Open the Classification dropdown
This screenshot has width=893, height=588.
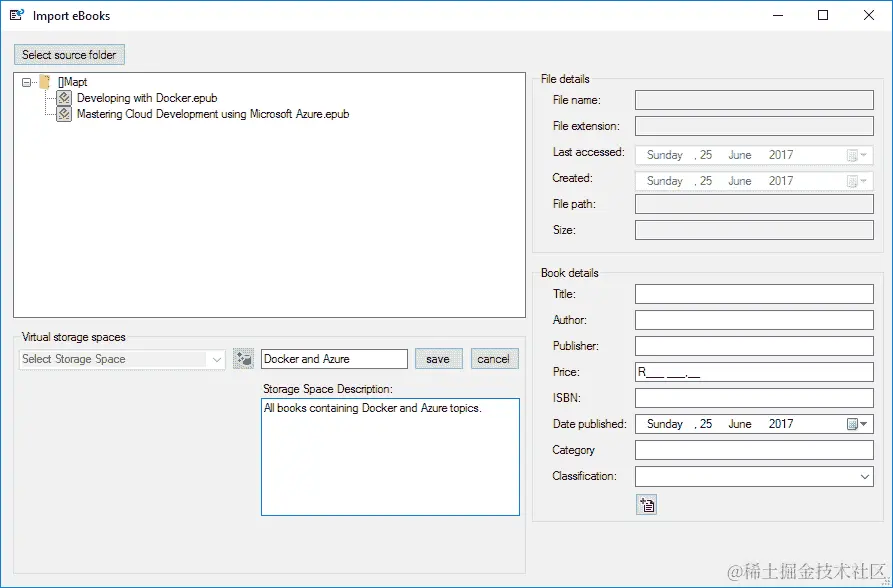(x=865, y=476)
